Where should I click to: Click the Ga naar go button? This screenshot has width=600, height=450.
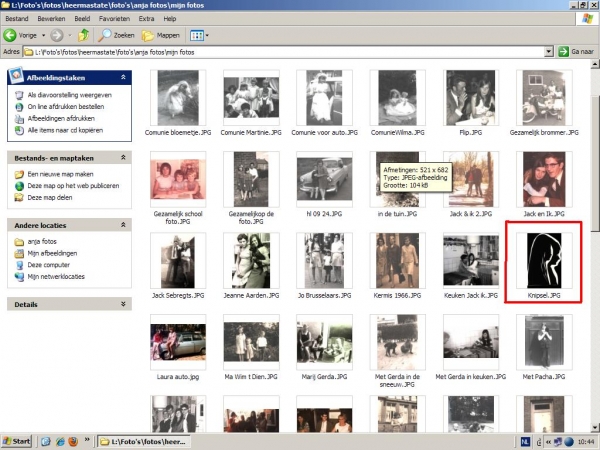tap(576, 51)
